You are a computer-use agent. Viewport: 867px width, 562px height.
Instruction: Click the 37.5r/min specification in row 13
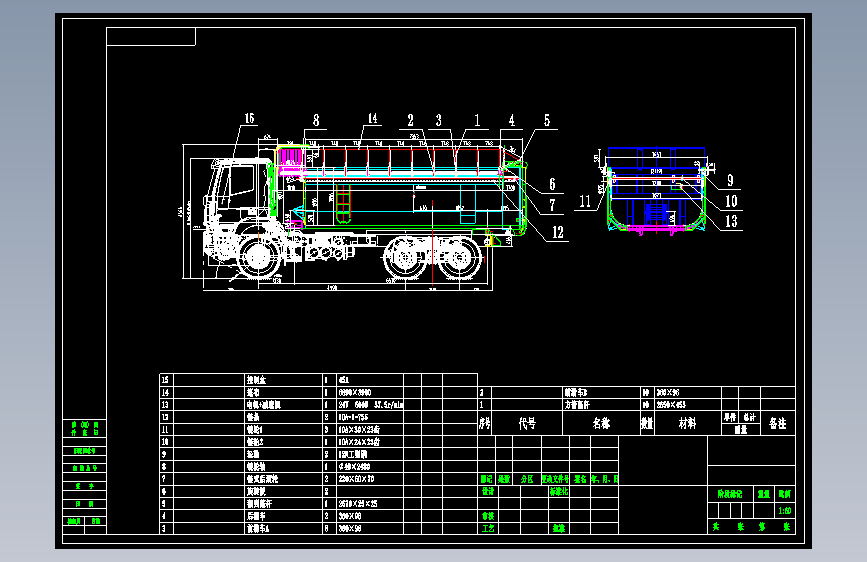tap(388, 405)
